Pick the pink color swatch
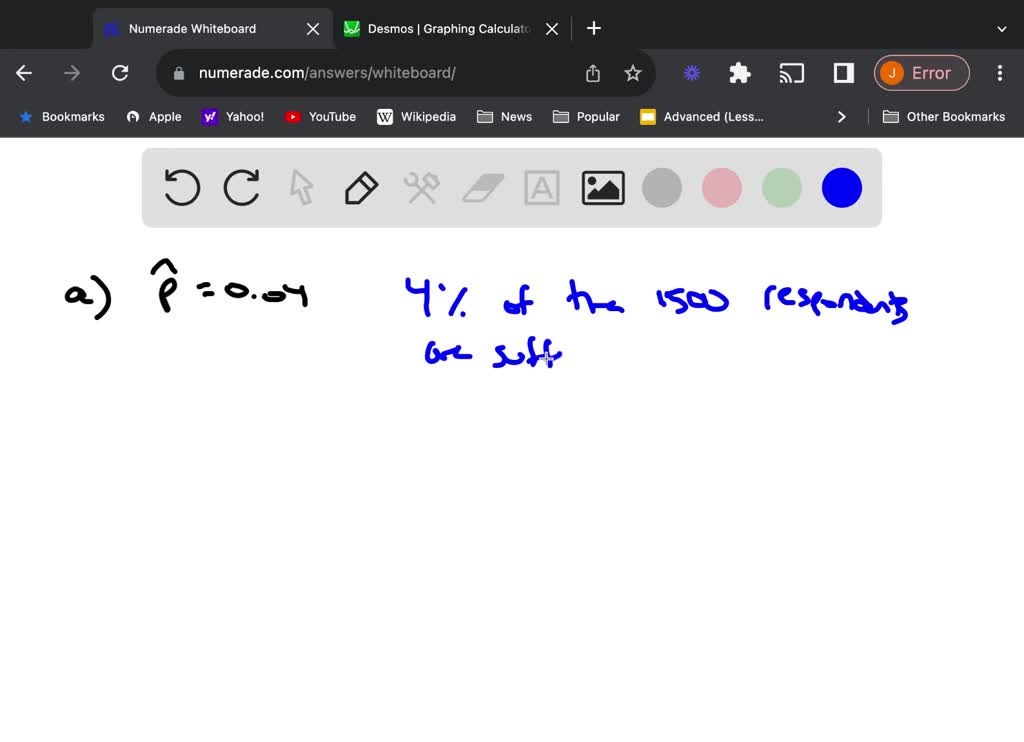 pyautogui.click(x=722, y=188)
